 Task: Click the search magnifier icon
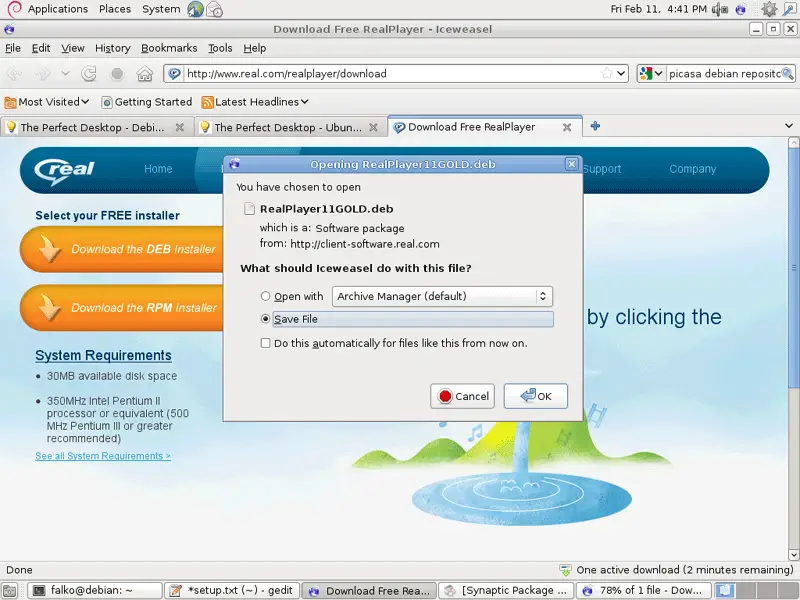787,73
